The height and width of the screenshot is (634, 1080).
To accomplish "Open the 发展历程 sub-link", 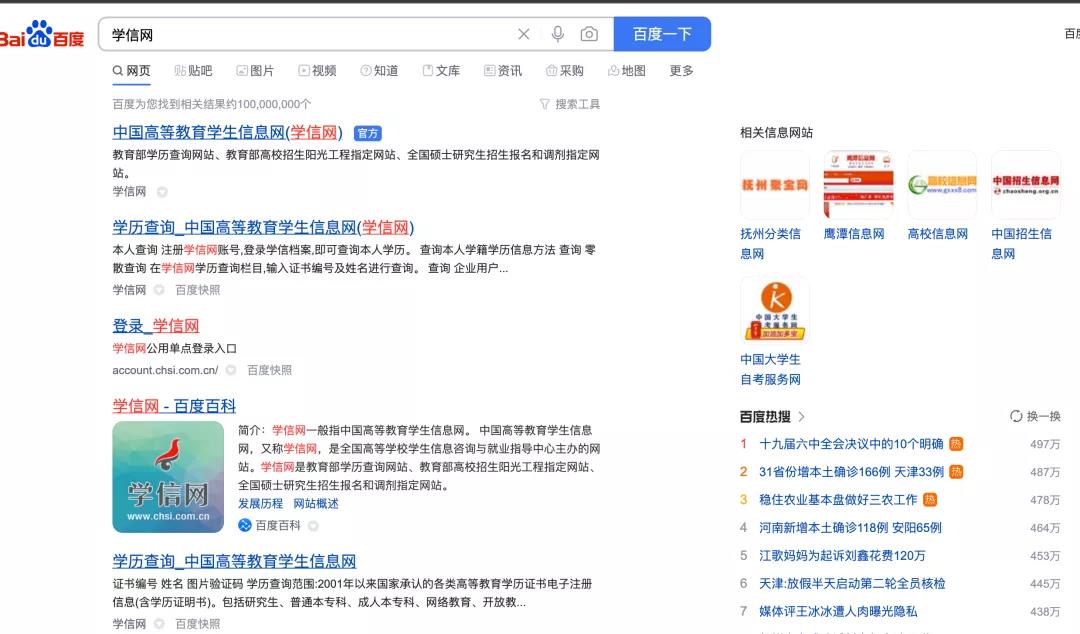I will [x=260, y=504].
